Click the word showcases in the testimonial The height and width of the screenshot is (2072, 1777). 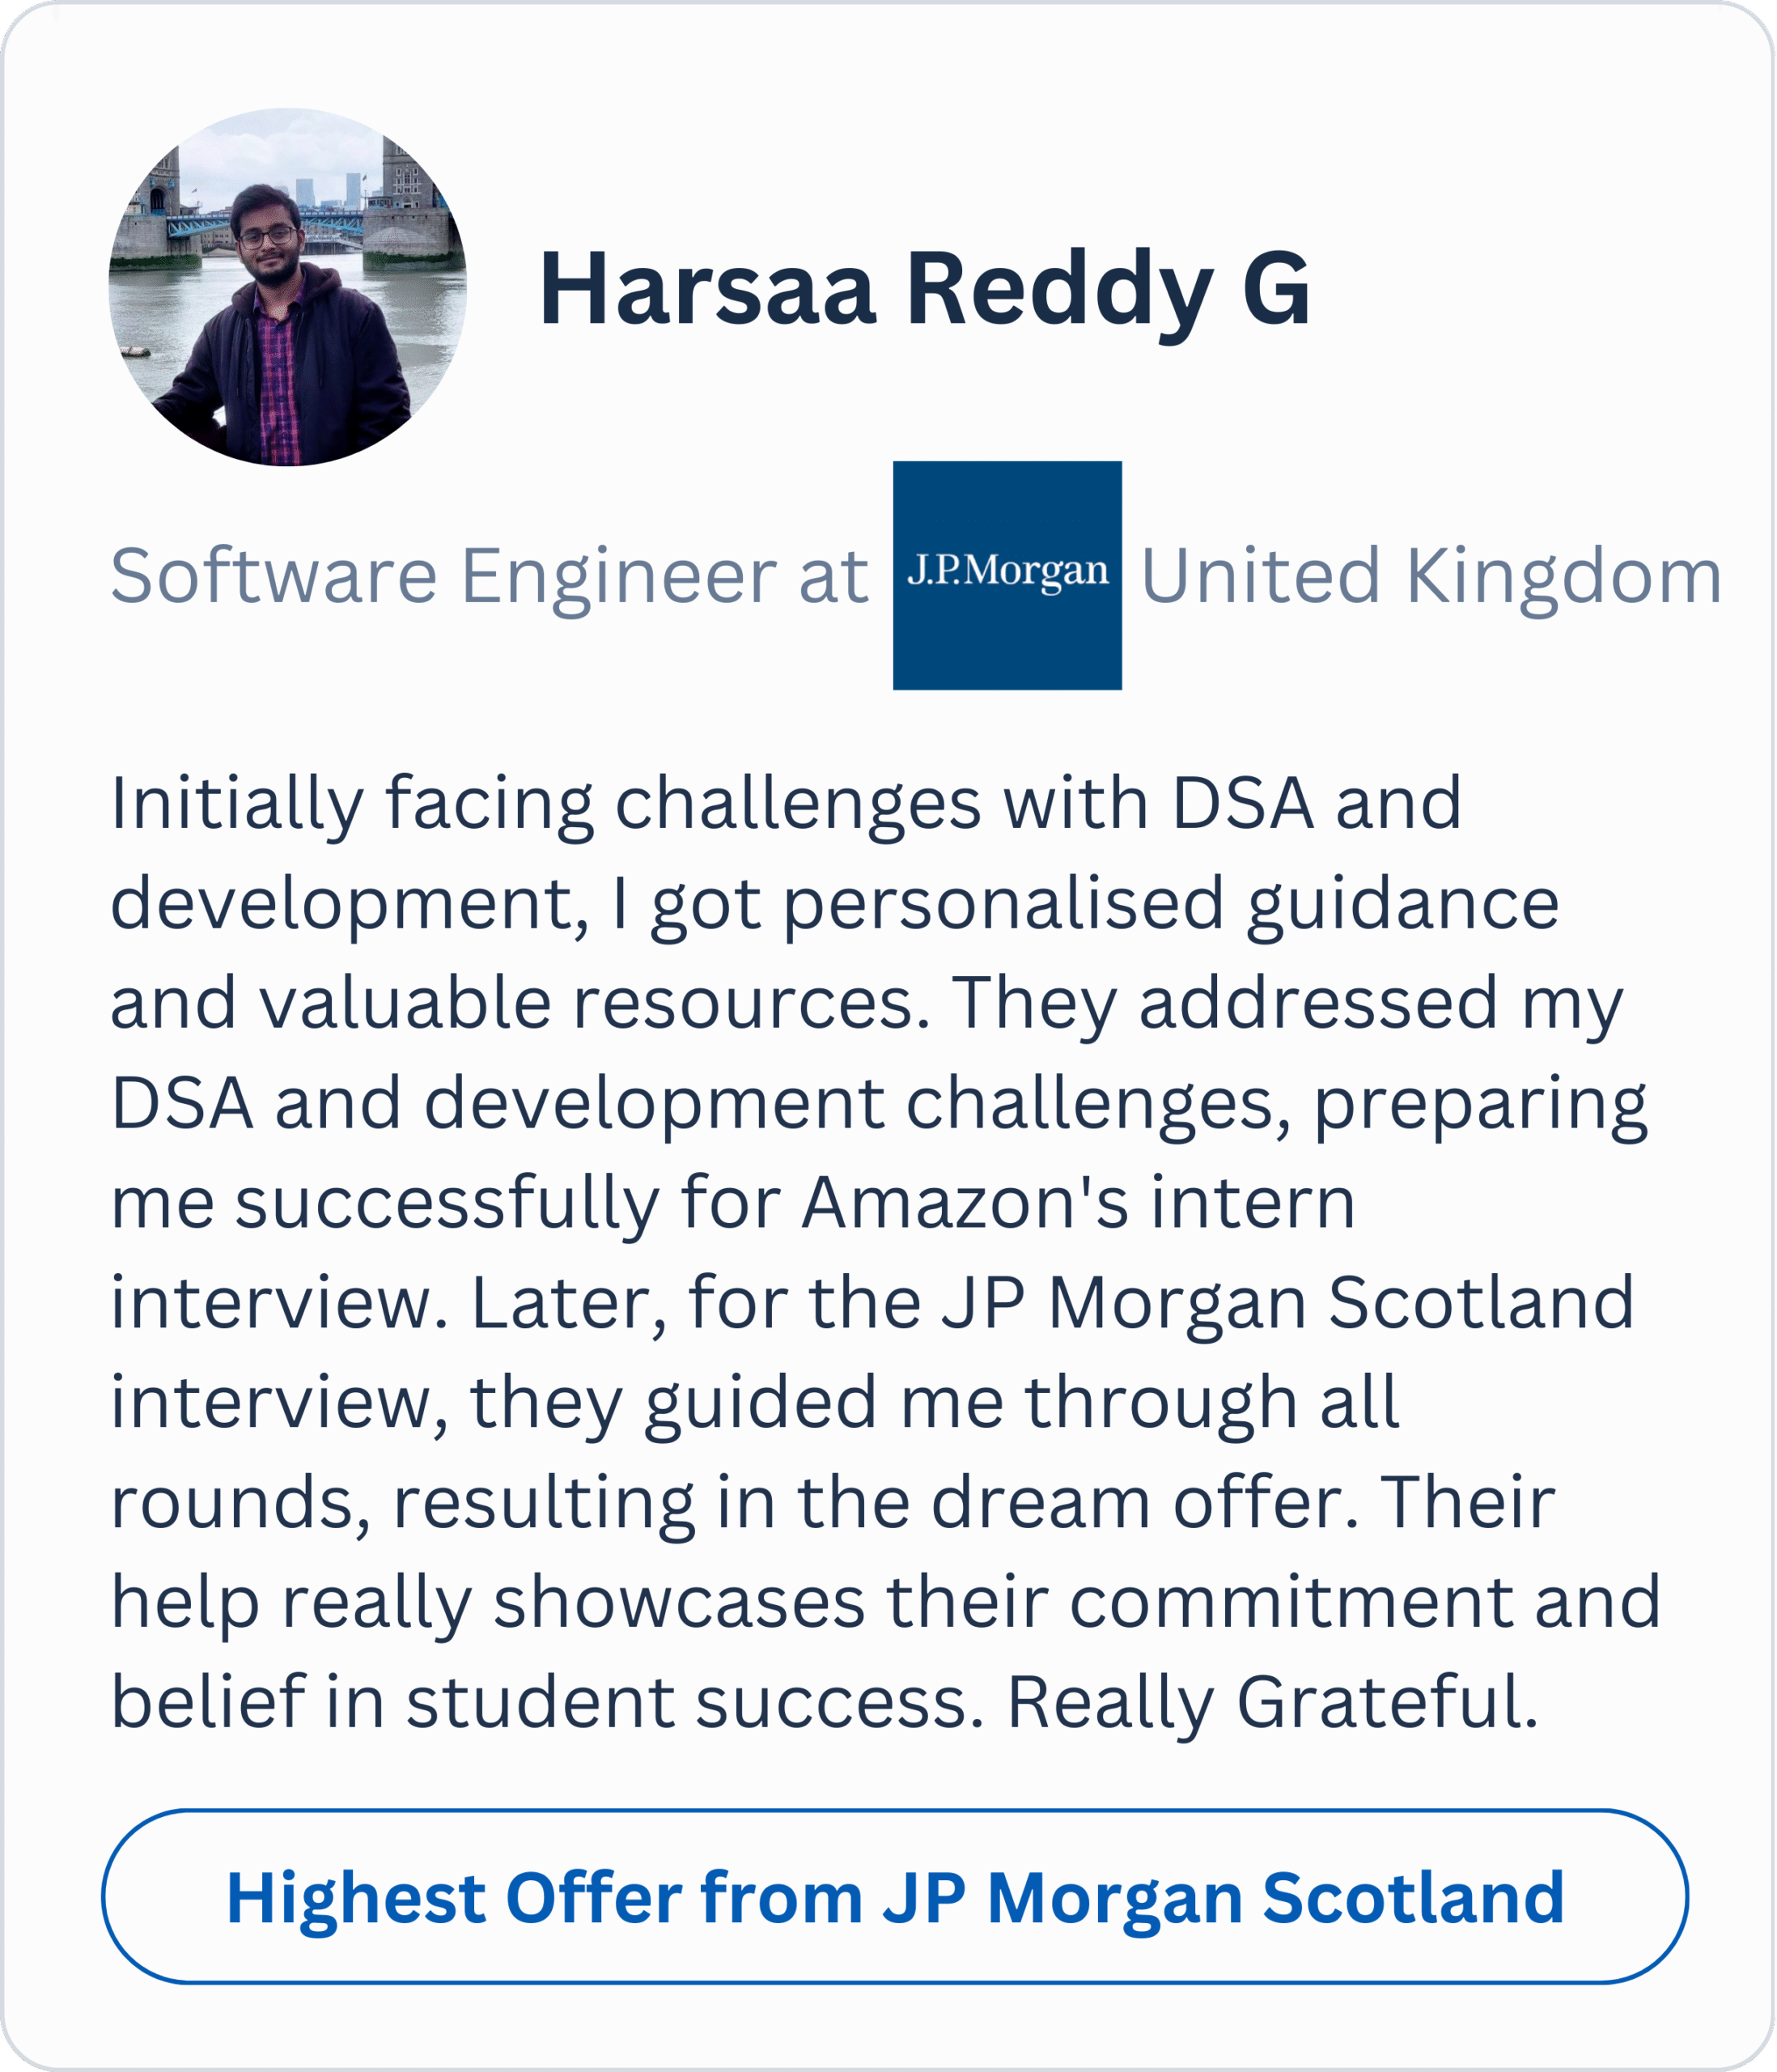coord(678,1603)
